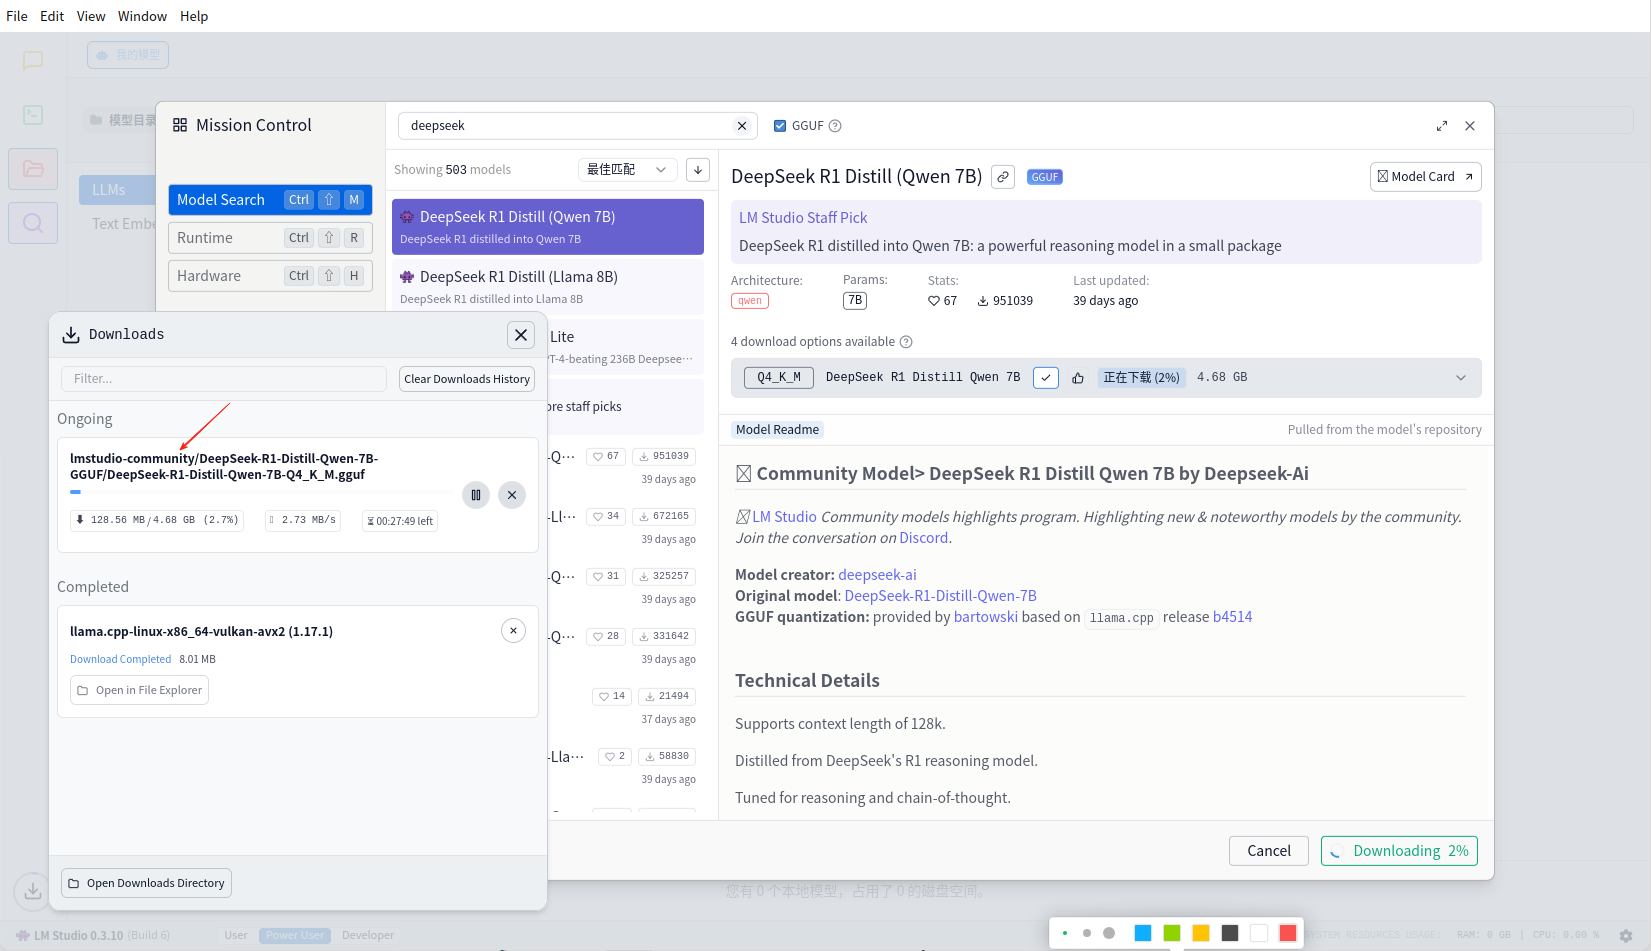
Task: Open settings gear in status bar
Action: click(x=1626, y=936)
